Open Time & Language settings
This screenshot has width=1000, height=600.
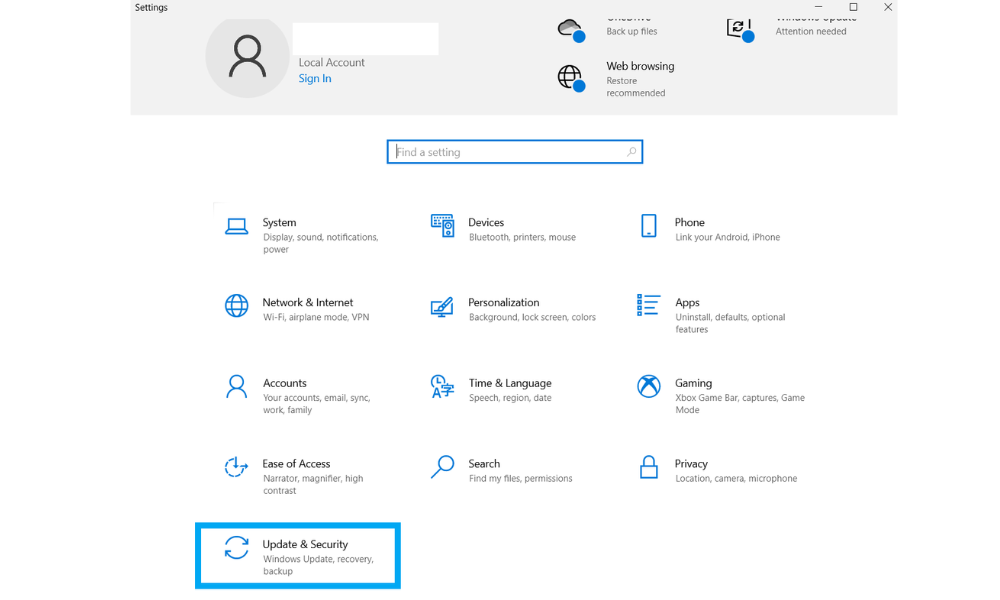pyautogui.click(x=510, y=390)
